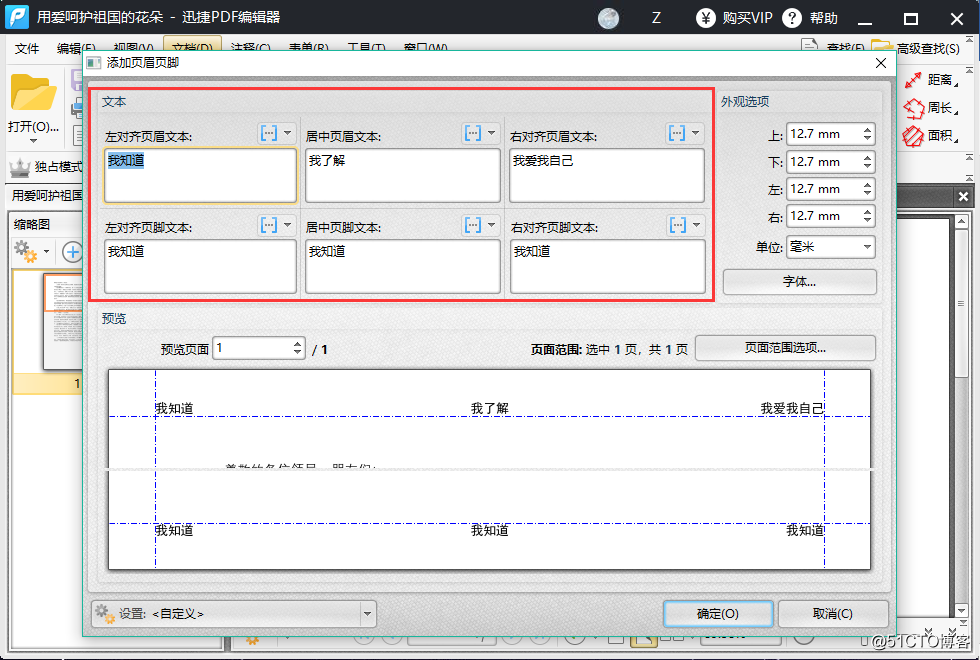Image resolution: width=980 pixels, height=660 pixels.
Task: Edit the left-aligned header text box
Action: [200, 175]
